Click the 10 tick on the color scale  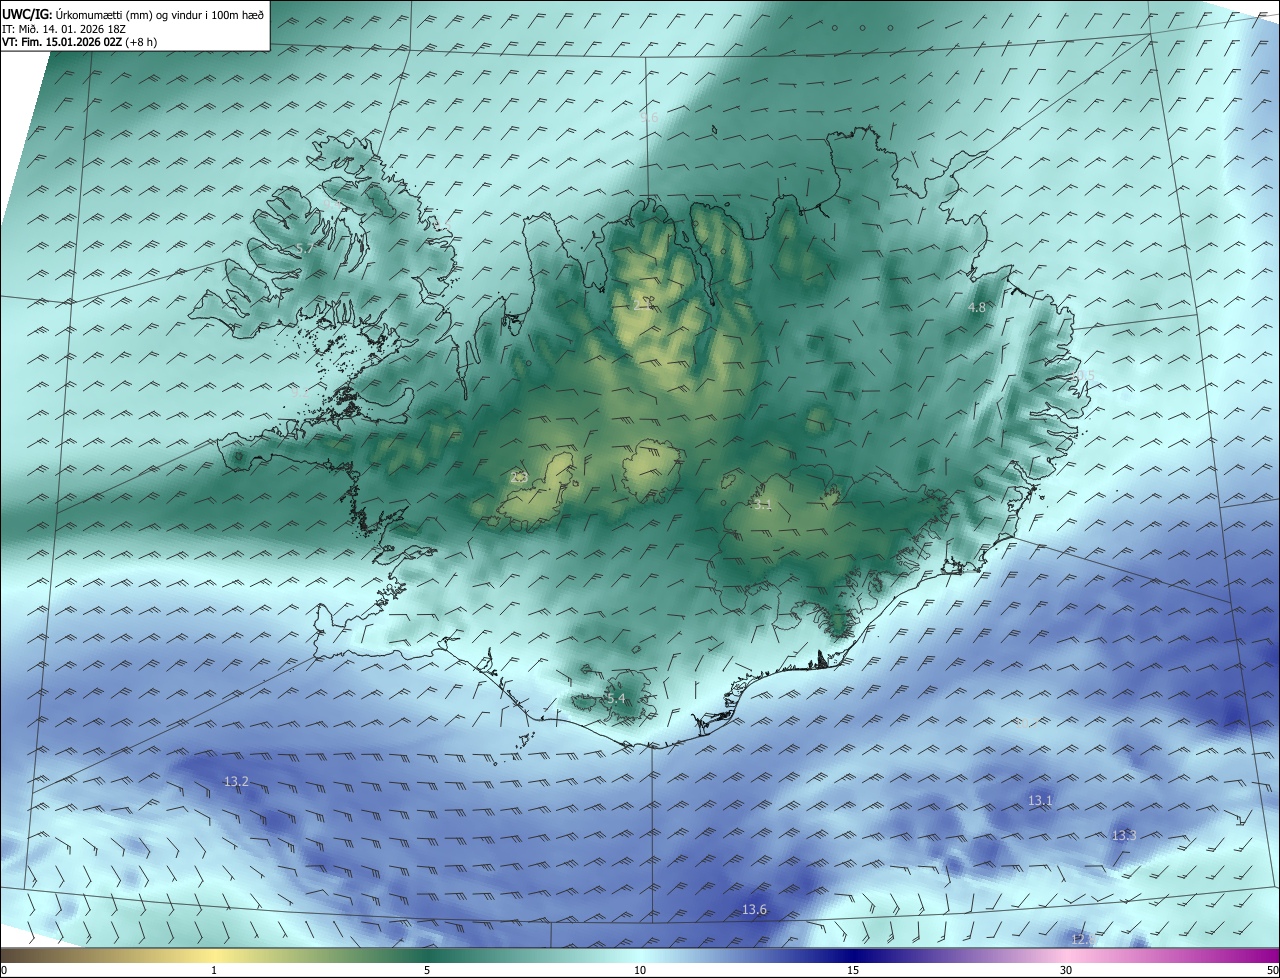pos(640,970)
